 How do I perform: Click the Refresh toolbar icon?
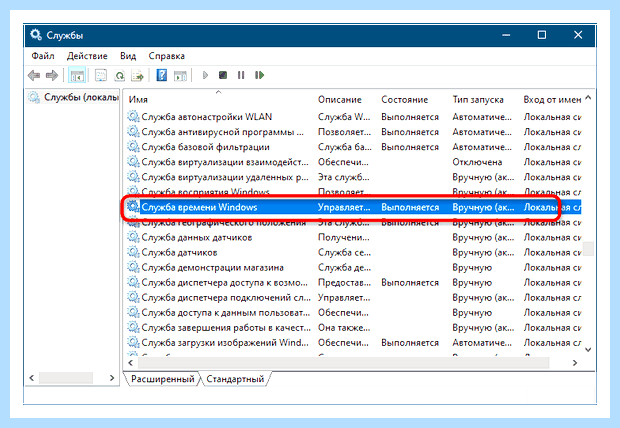tap(119, 75)
